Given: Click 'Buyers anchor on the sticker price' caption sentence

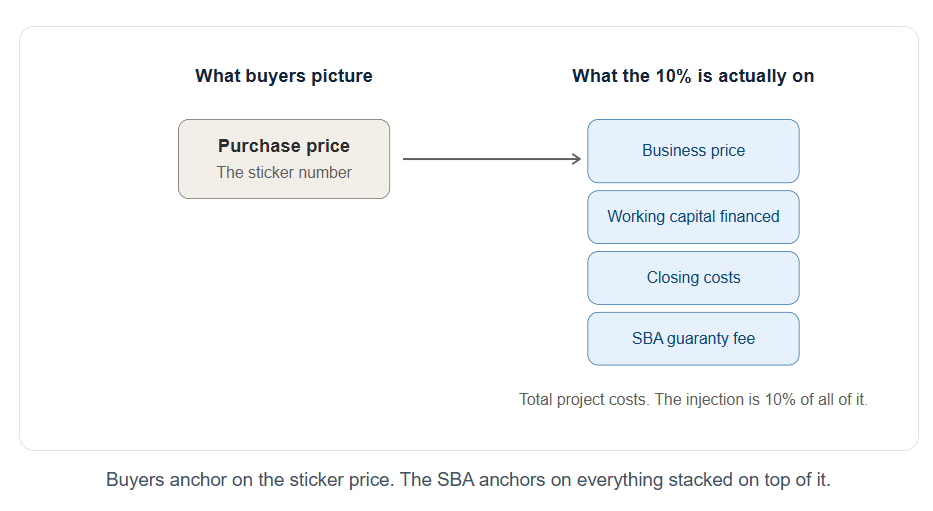Looking at the screenshot, I should click(x=250, y=479).
